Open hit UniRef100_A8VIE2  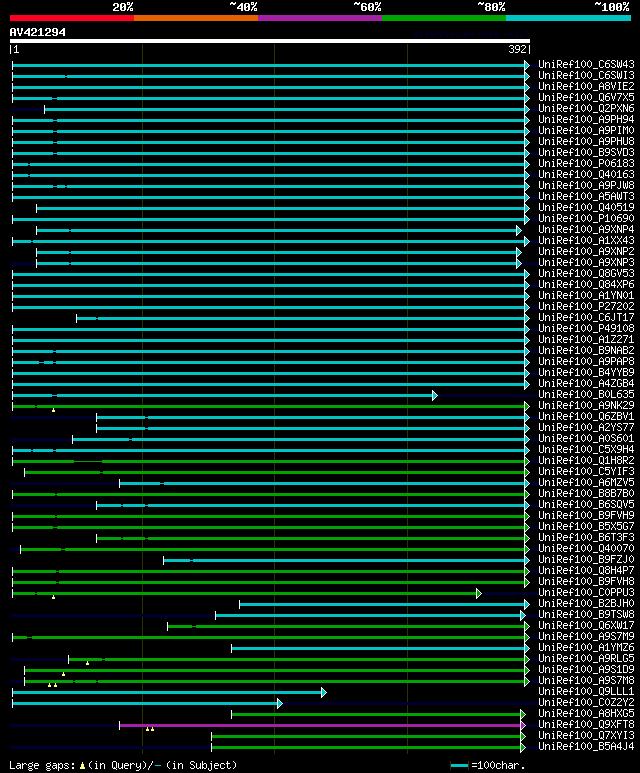(586, 86)
